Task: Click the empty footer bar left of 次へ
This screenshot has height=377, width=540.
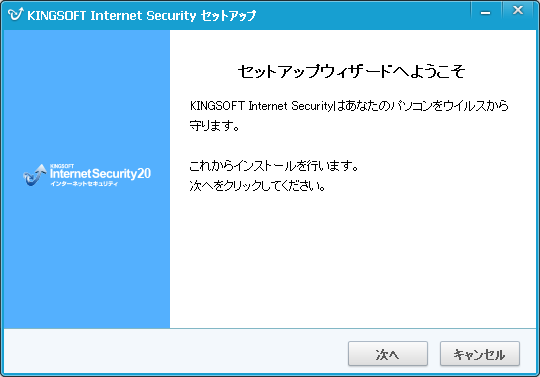Action: (x=172, y=353)
